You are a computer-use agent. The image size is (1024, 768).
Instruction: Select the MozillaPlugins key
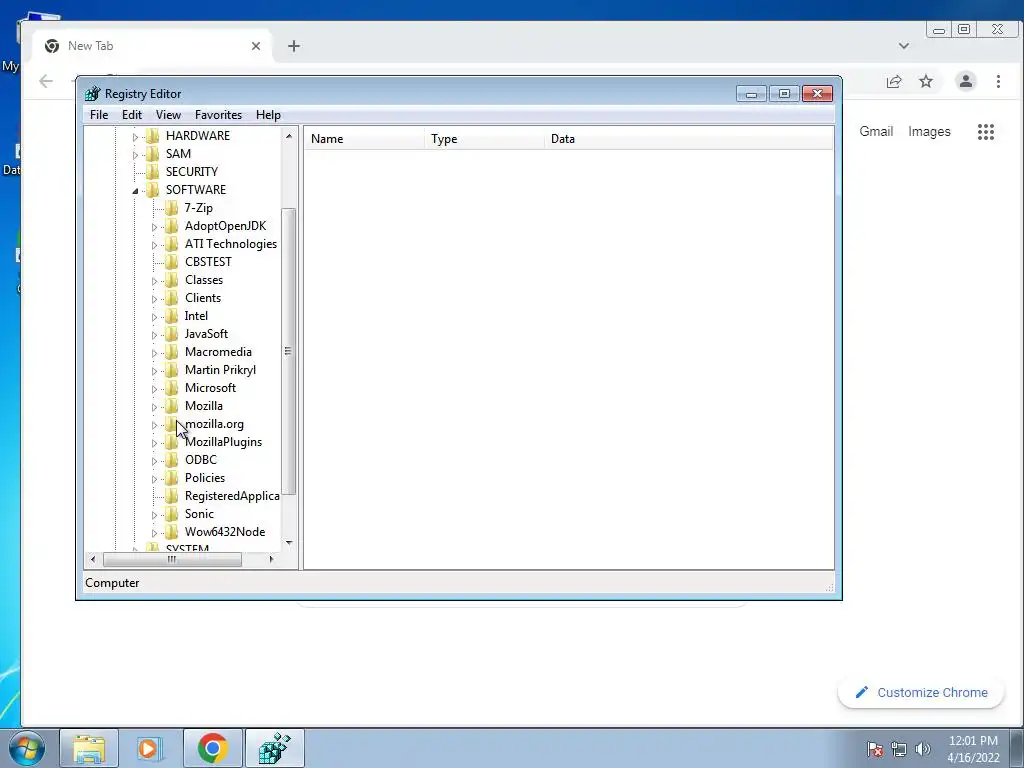(223, 442)
